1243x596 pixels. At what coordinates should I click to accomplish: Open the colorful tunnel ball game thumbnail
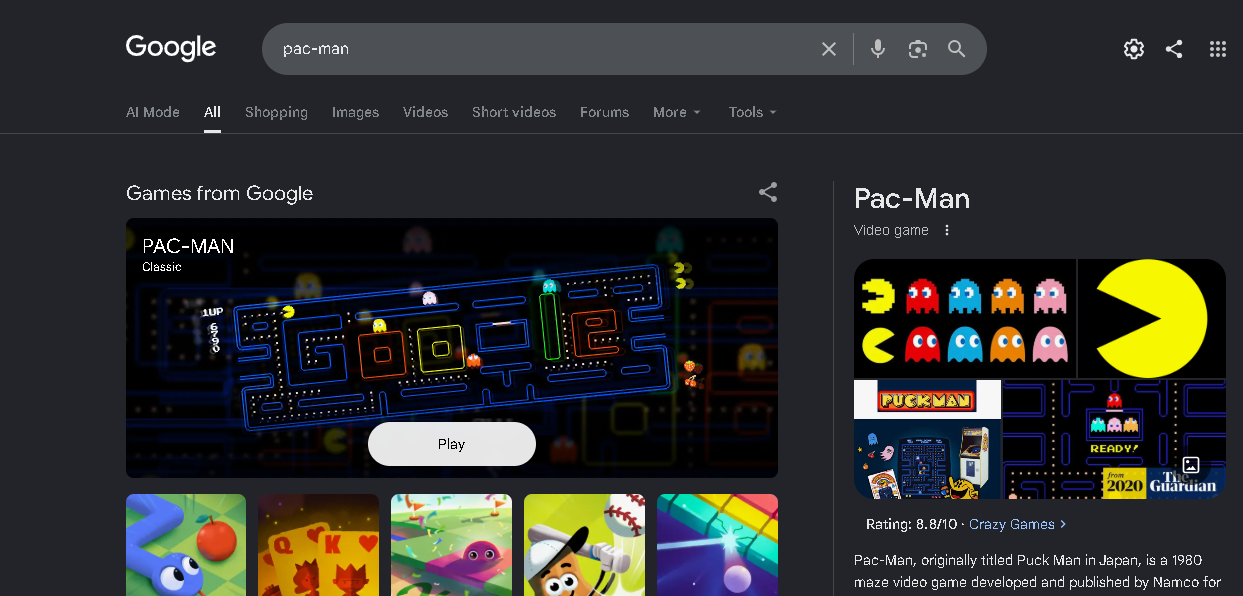[x=717, y=545]
